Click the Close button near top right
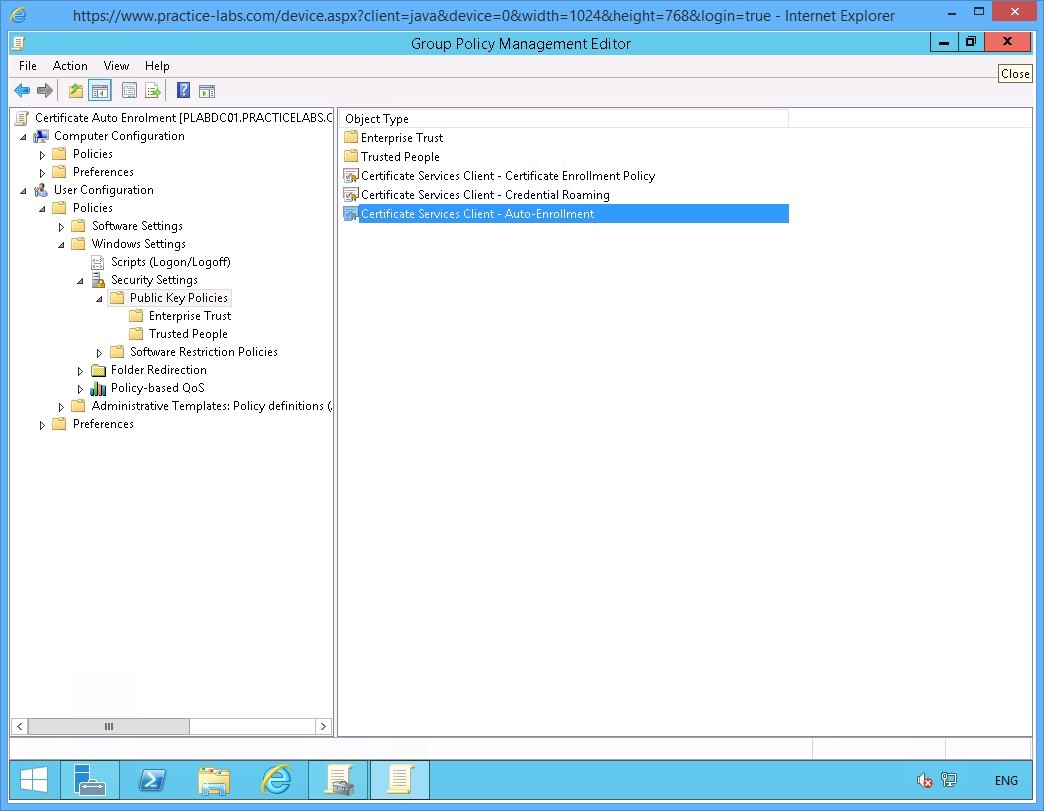This screenshot has height=811, width=1044. [x=1014, y=73]
